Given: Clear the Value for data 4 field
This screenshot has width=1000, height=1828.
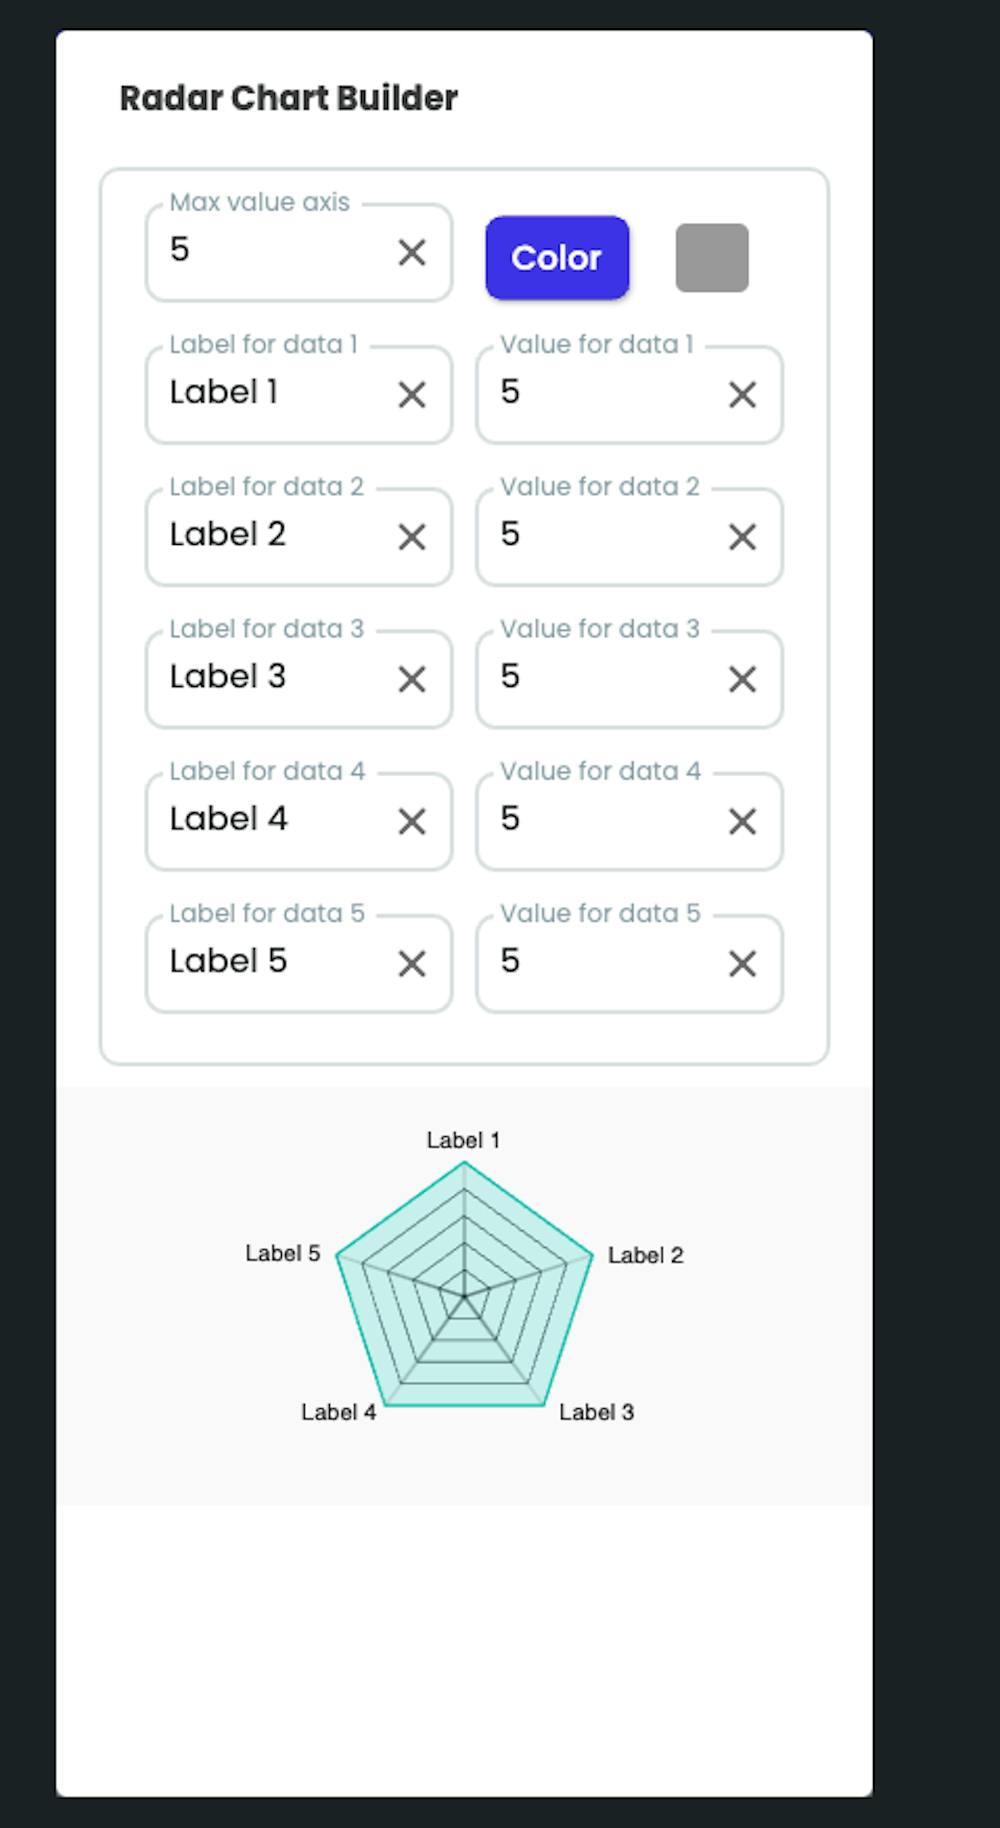Looking at the screenshot, I should [742, 822].
